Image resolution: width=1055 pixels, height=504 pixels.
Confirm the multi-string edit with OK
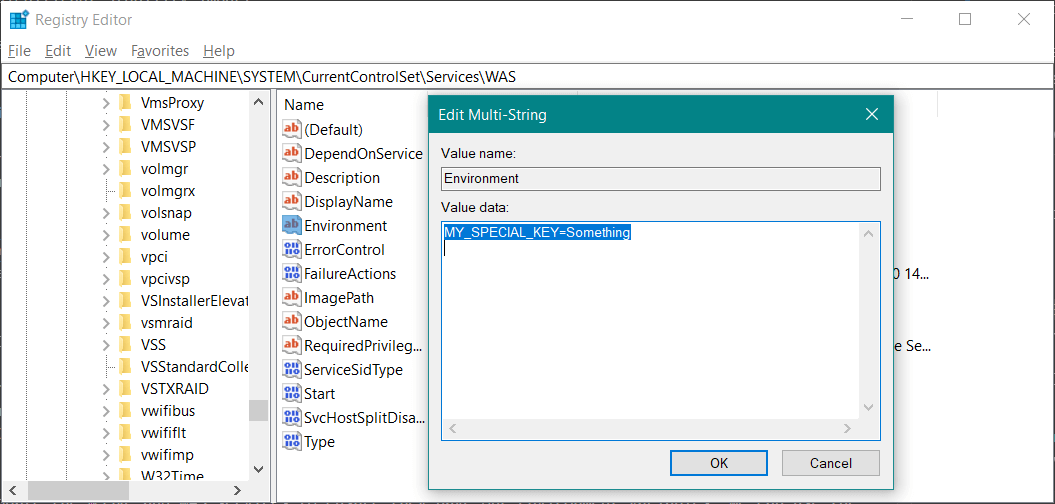tap(719, 463)
